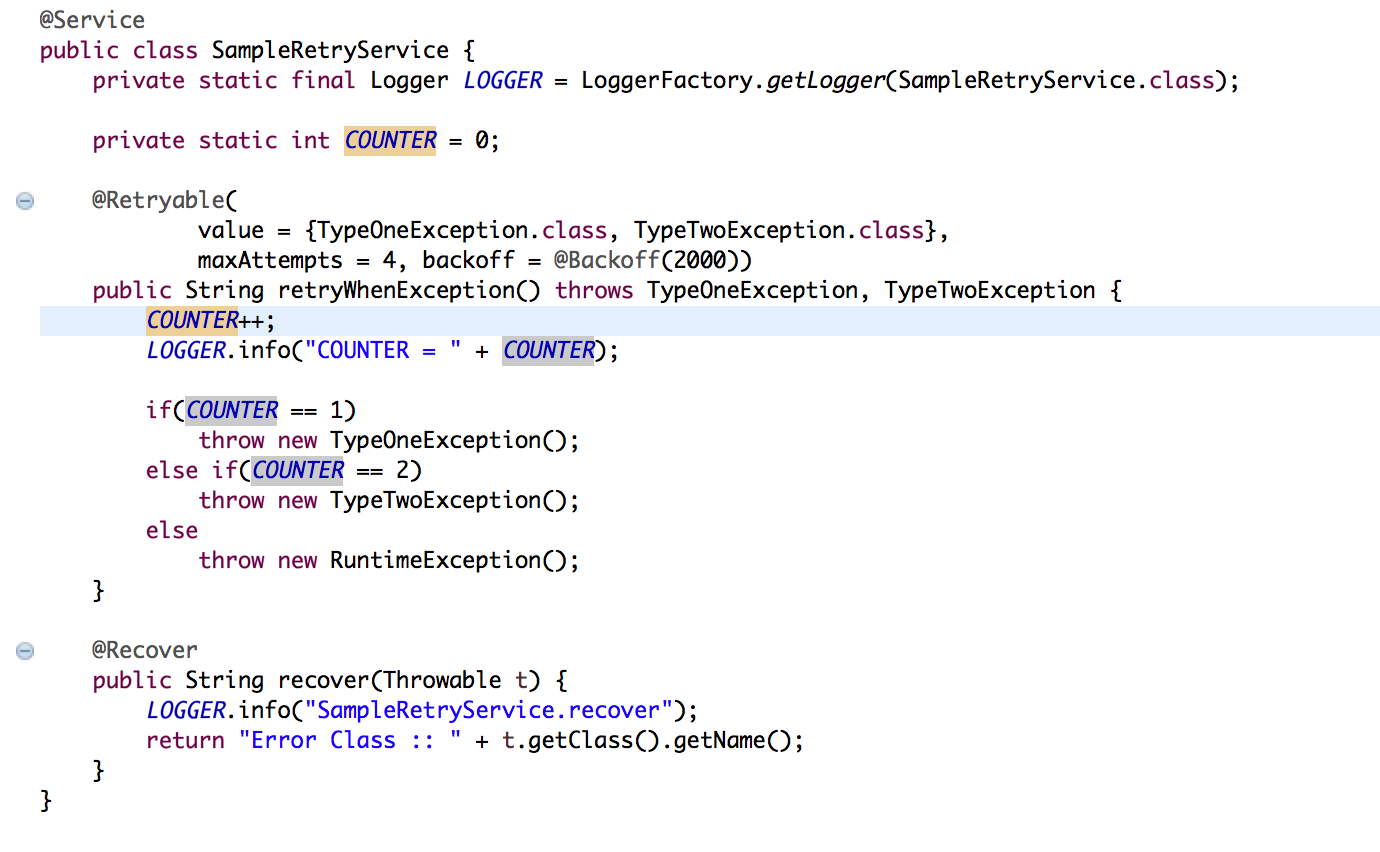The image size is (1380, 852).
Task: Click COUNTER in the == 2 condition
Action: 297,470
